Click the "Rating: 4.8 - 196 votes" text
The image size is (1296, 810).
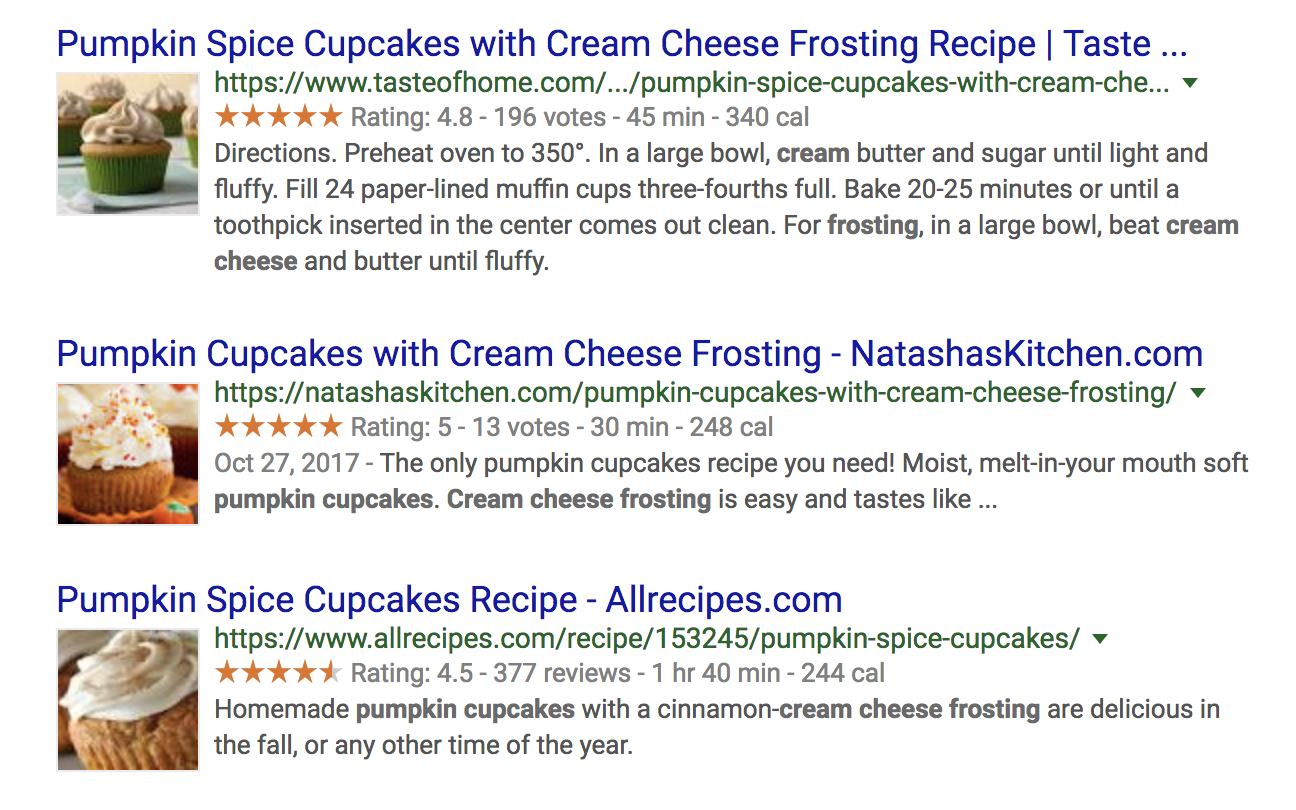pyautogui.click(x=478, y=118)
